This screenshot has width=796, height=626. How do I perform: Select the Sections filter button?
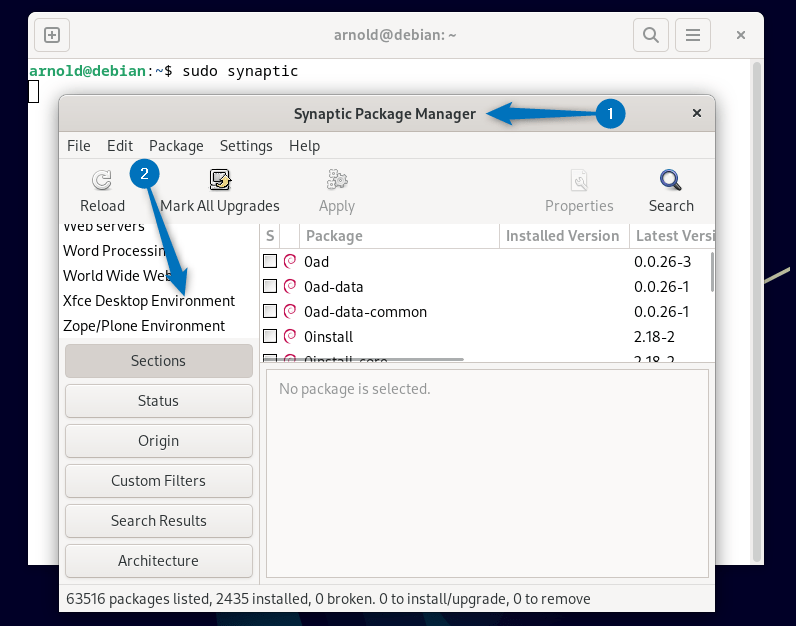(158, 360)
